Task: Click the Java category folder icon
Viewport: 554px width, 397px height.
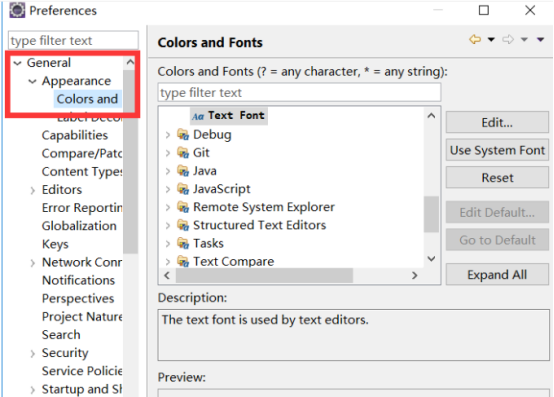Action: coord(183,171)
